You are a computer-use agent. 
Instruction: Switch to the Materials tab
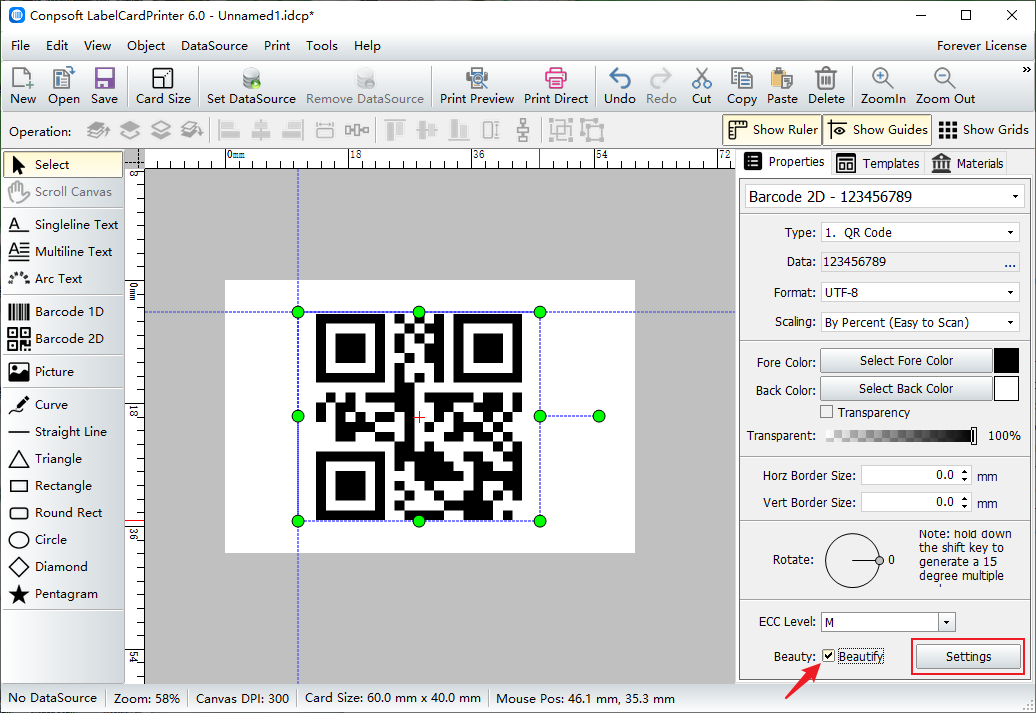point(967,163)
